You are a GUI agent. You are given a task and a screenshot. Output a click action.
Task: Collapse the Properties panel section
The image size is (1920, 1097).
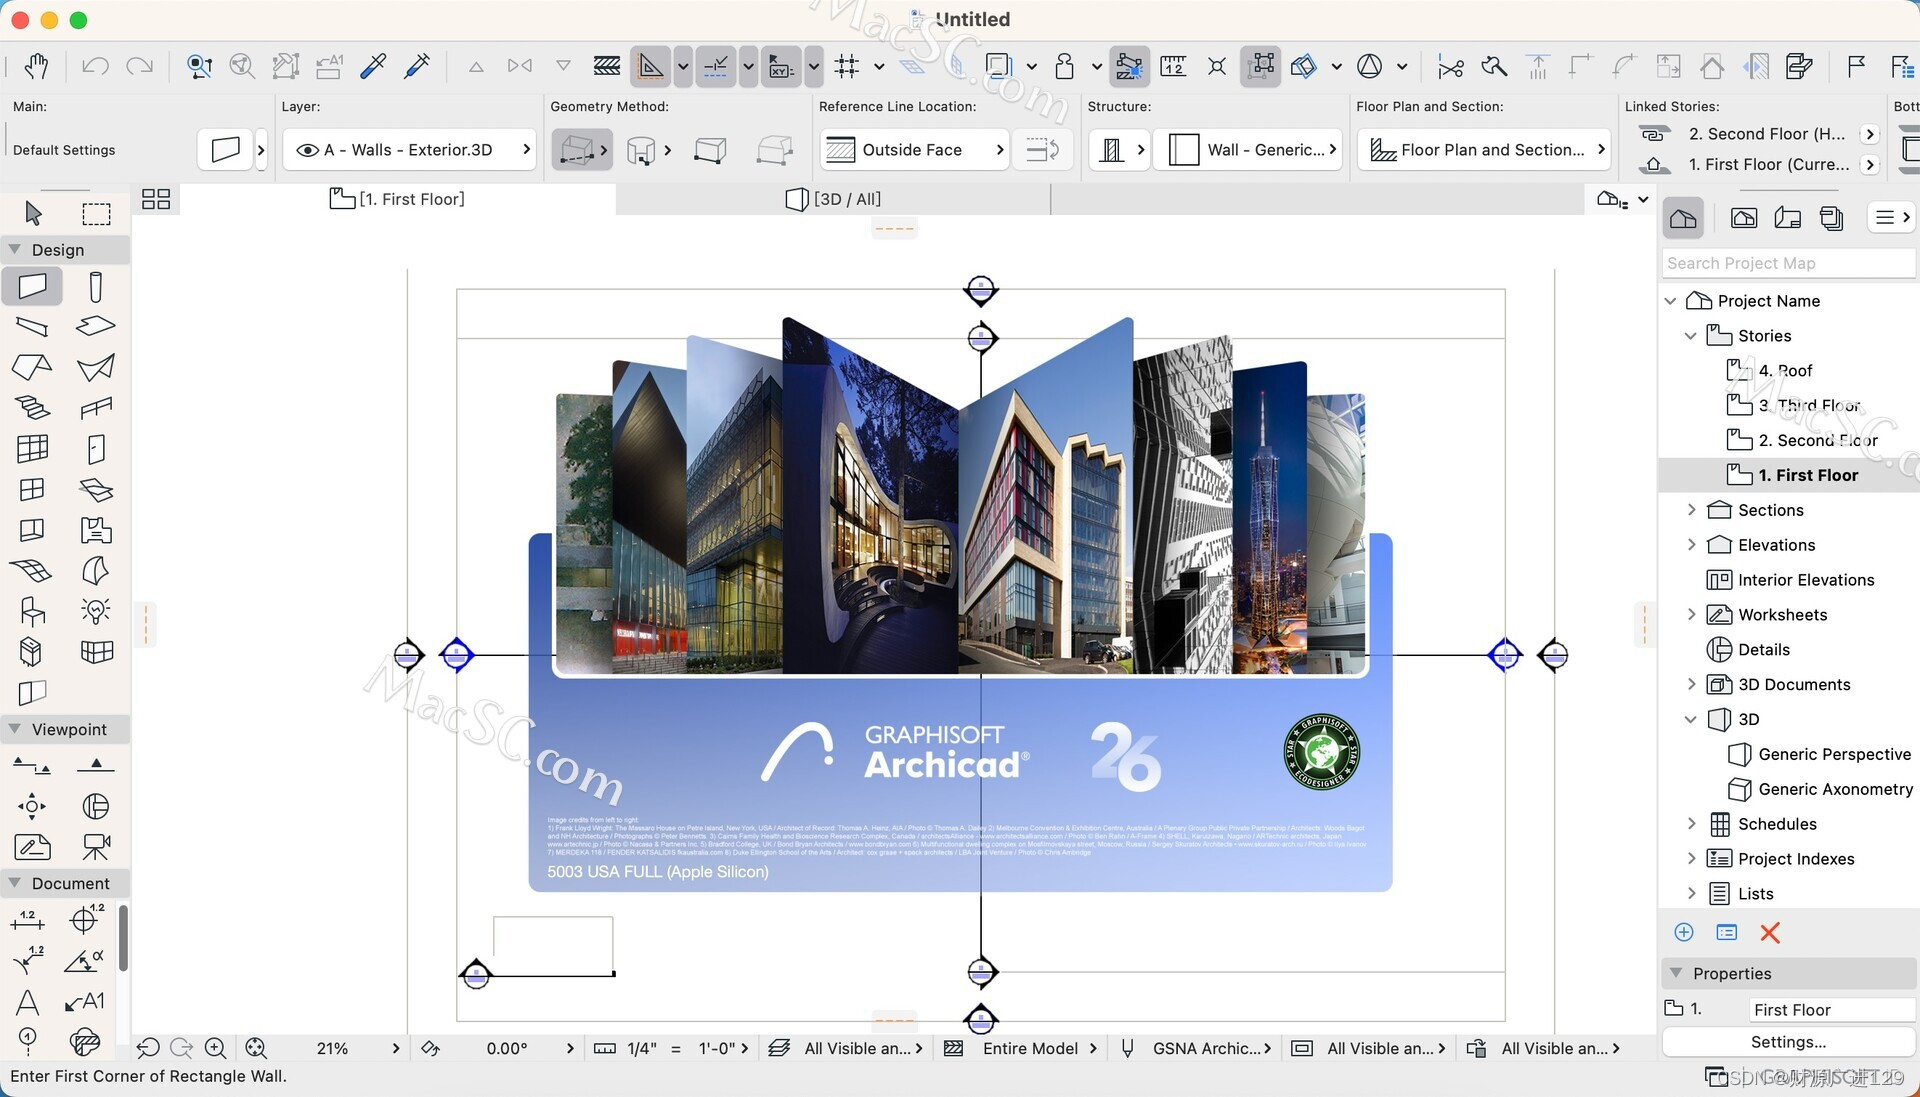pos(1676,973)
